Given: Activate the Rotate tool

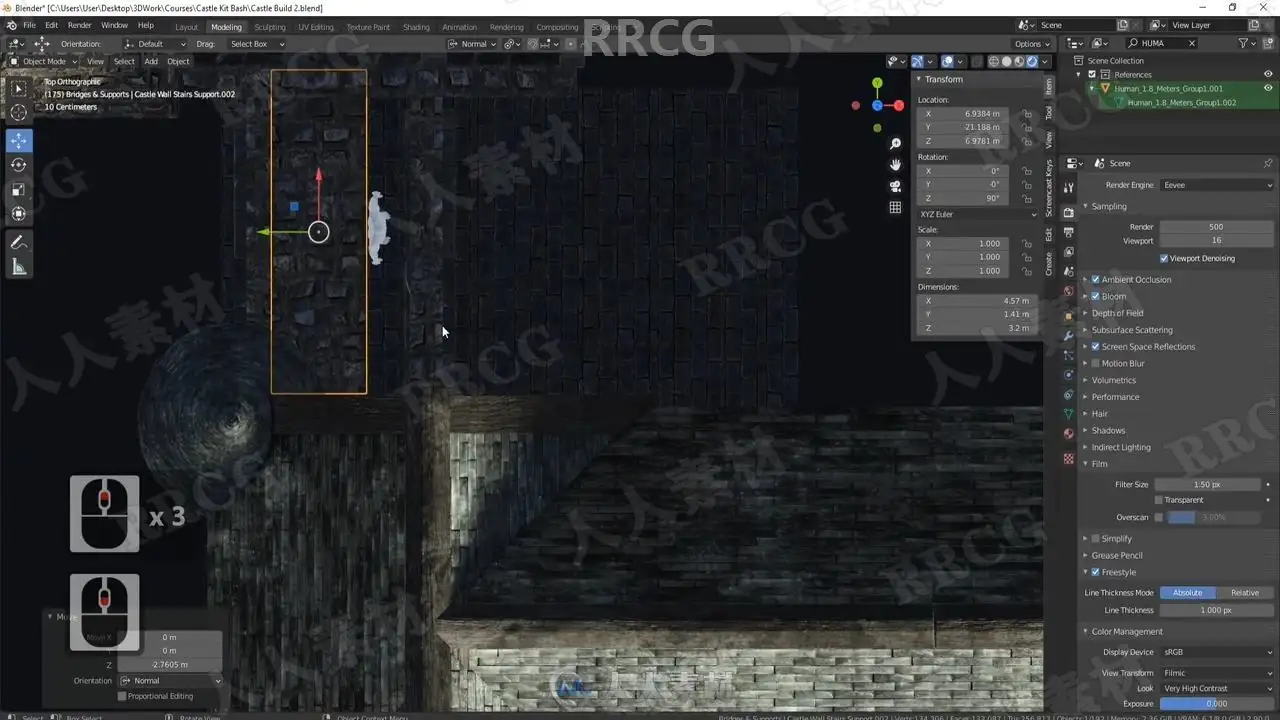Looking at the screenshot, I should pos(19,165).
